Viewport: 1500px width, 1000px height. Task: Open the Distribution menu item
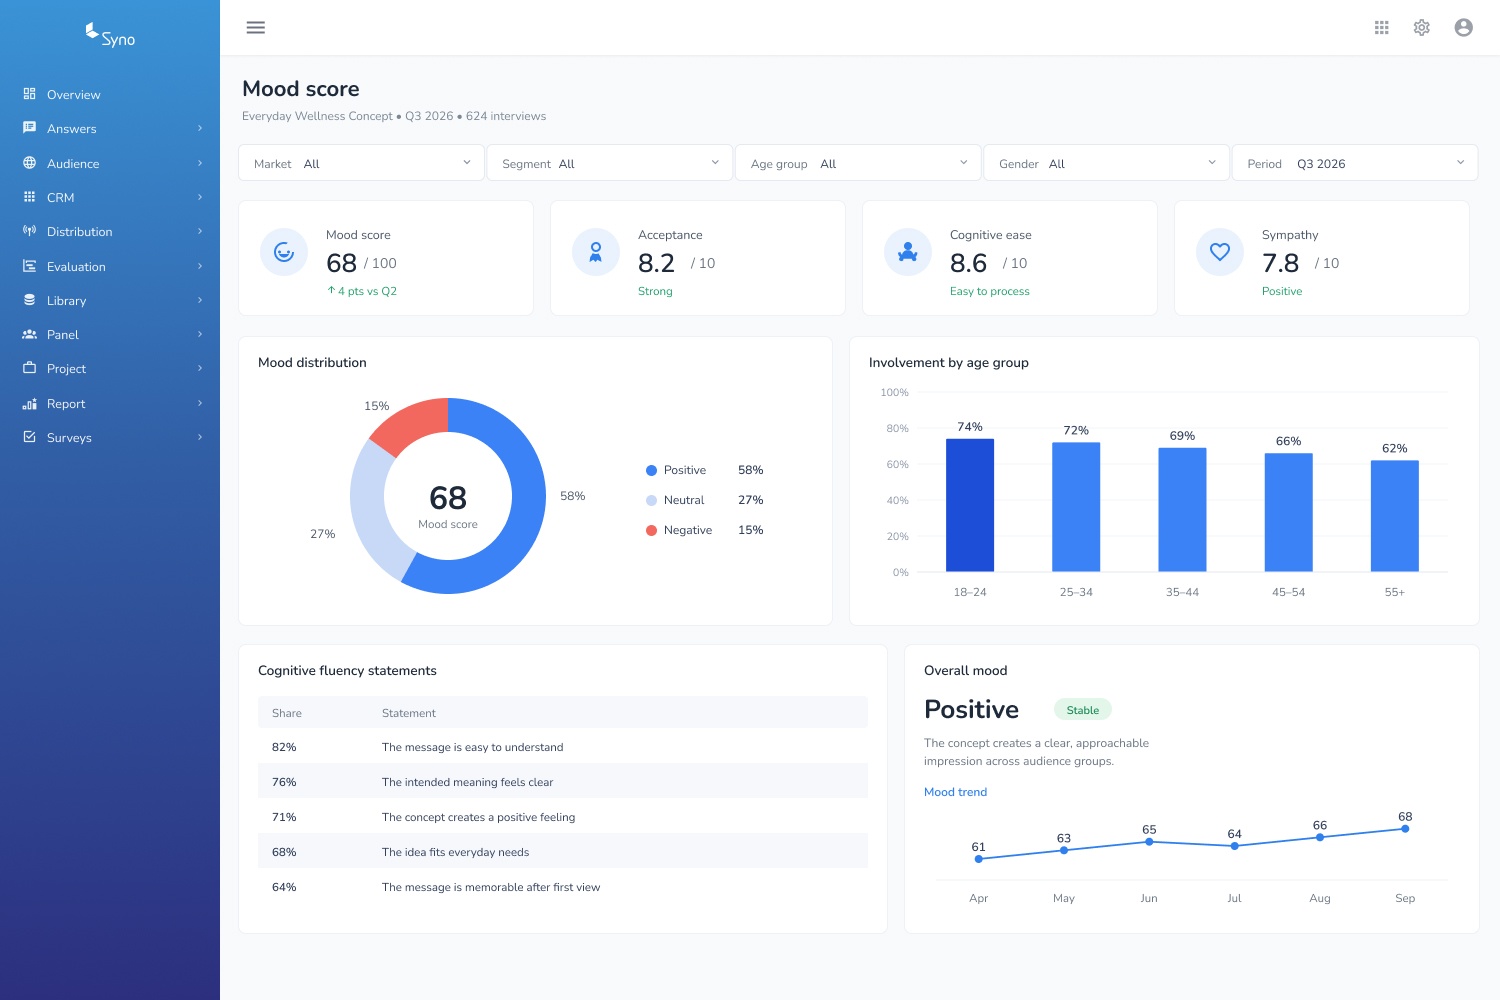click(110, 231)
